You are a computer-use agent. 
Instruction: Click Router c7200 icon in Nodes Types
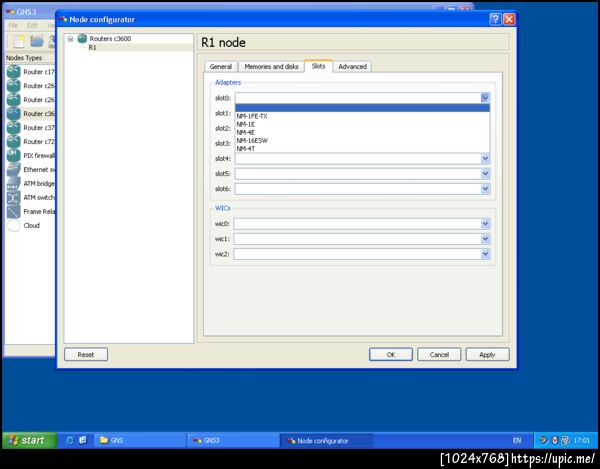(13, 142)
